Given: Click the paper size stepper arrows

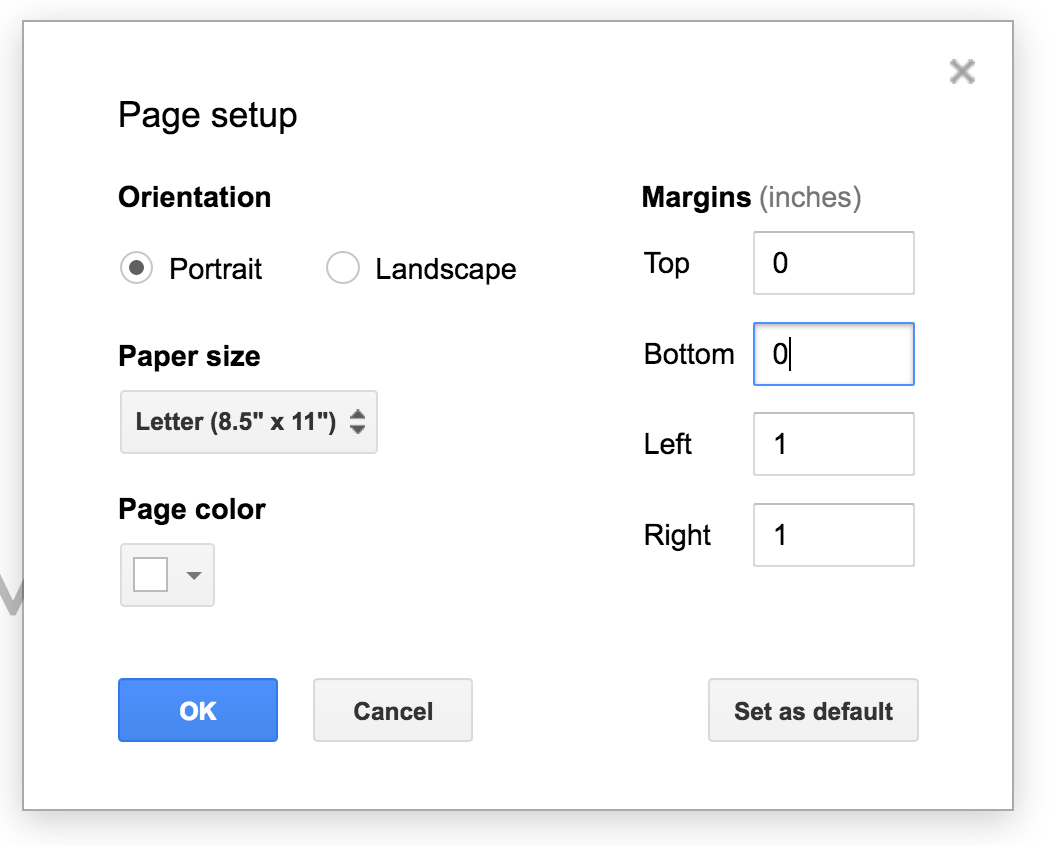Looking at the screenshot, I should click(x=357, y=422).
